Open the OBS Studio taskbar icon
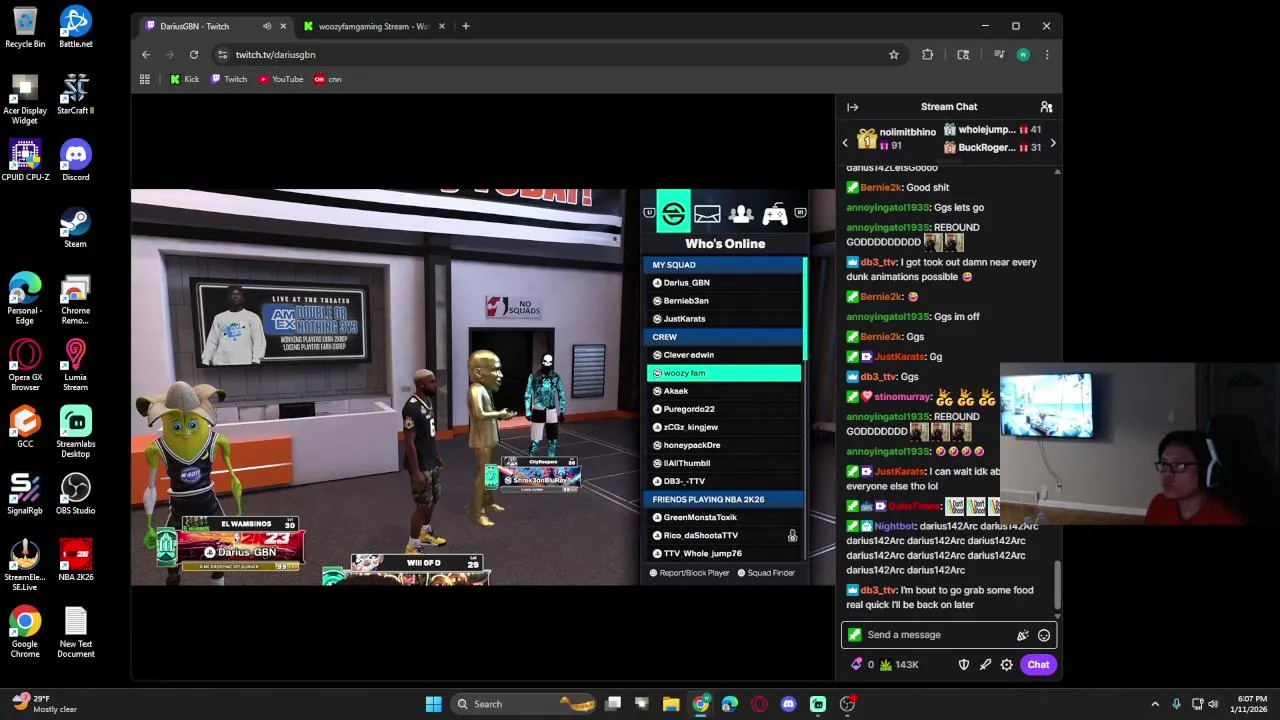The height and width of the screenshot is (720, 1280). pyautogui.click(x=847, y=704)
